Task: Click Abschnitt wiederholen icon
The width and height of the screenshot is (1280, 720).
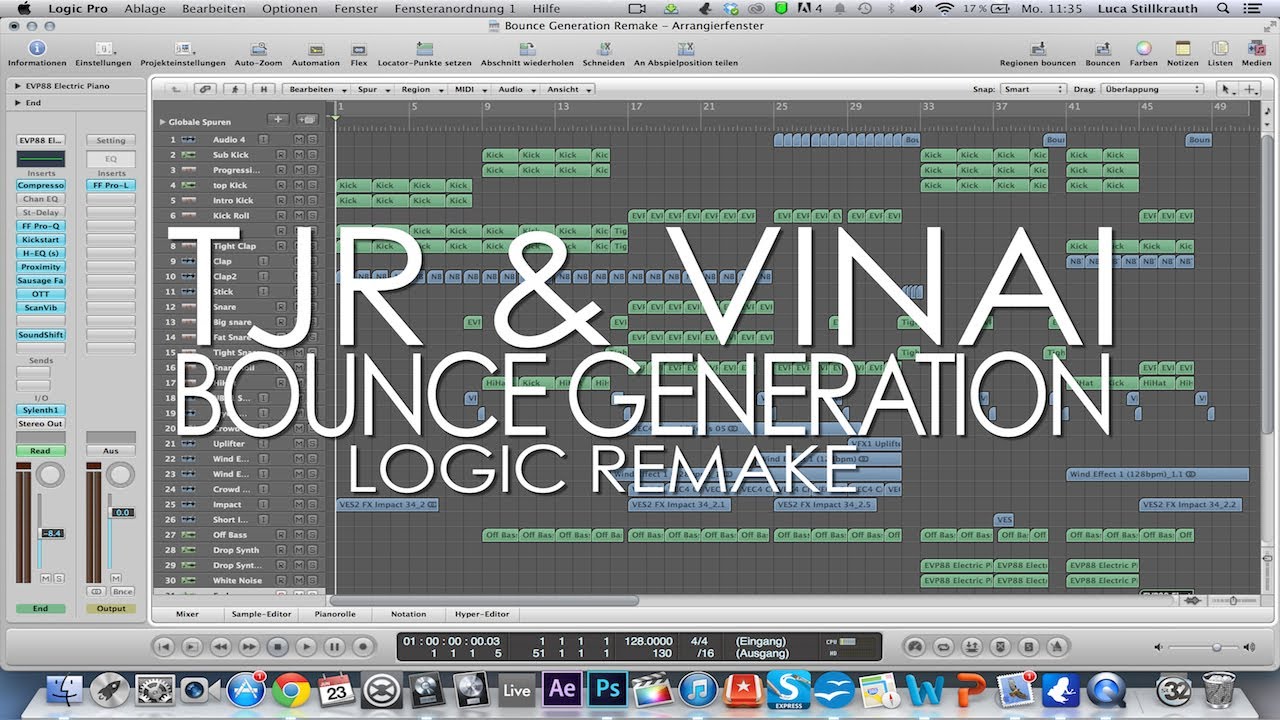Action: (527, 48)
